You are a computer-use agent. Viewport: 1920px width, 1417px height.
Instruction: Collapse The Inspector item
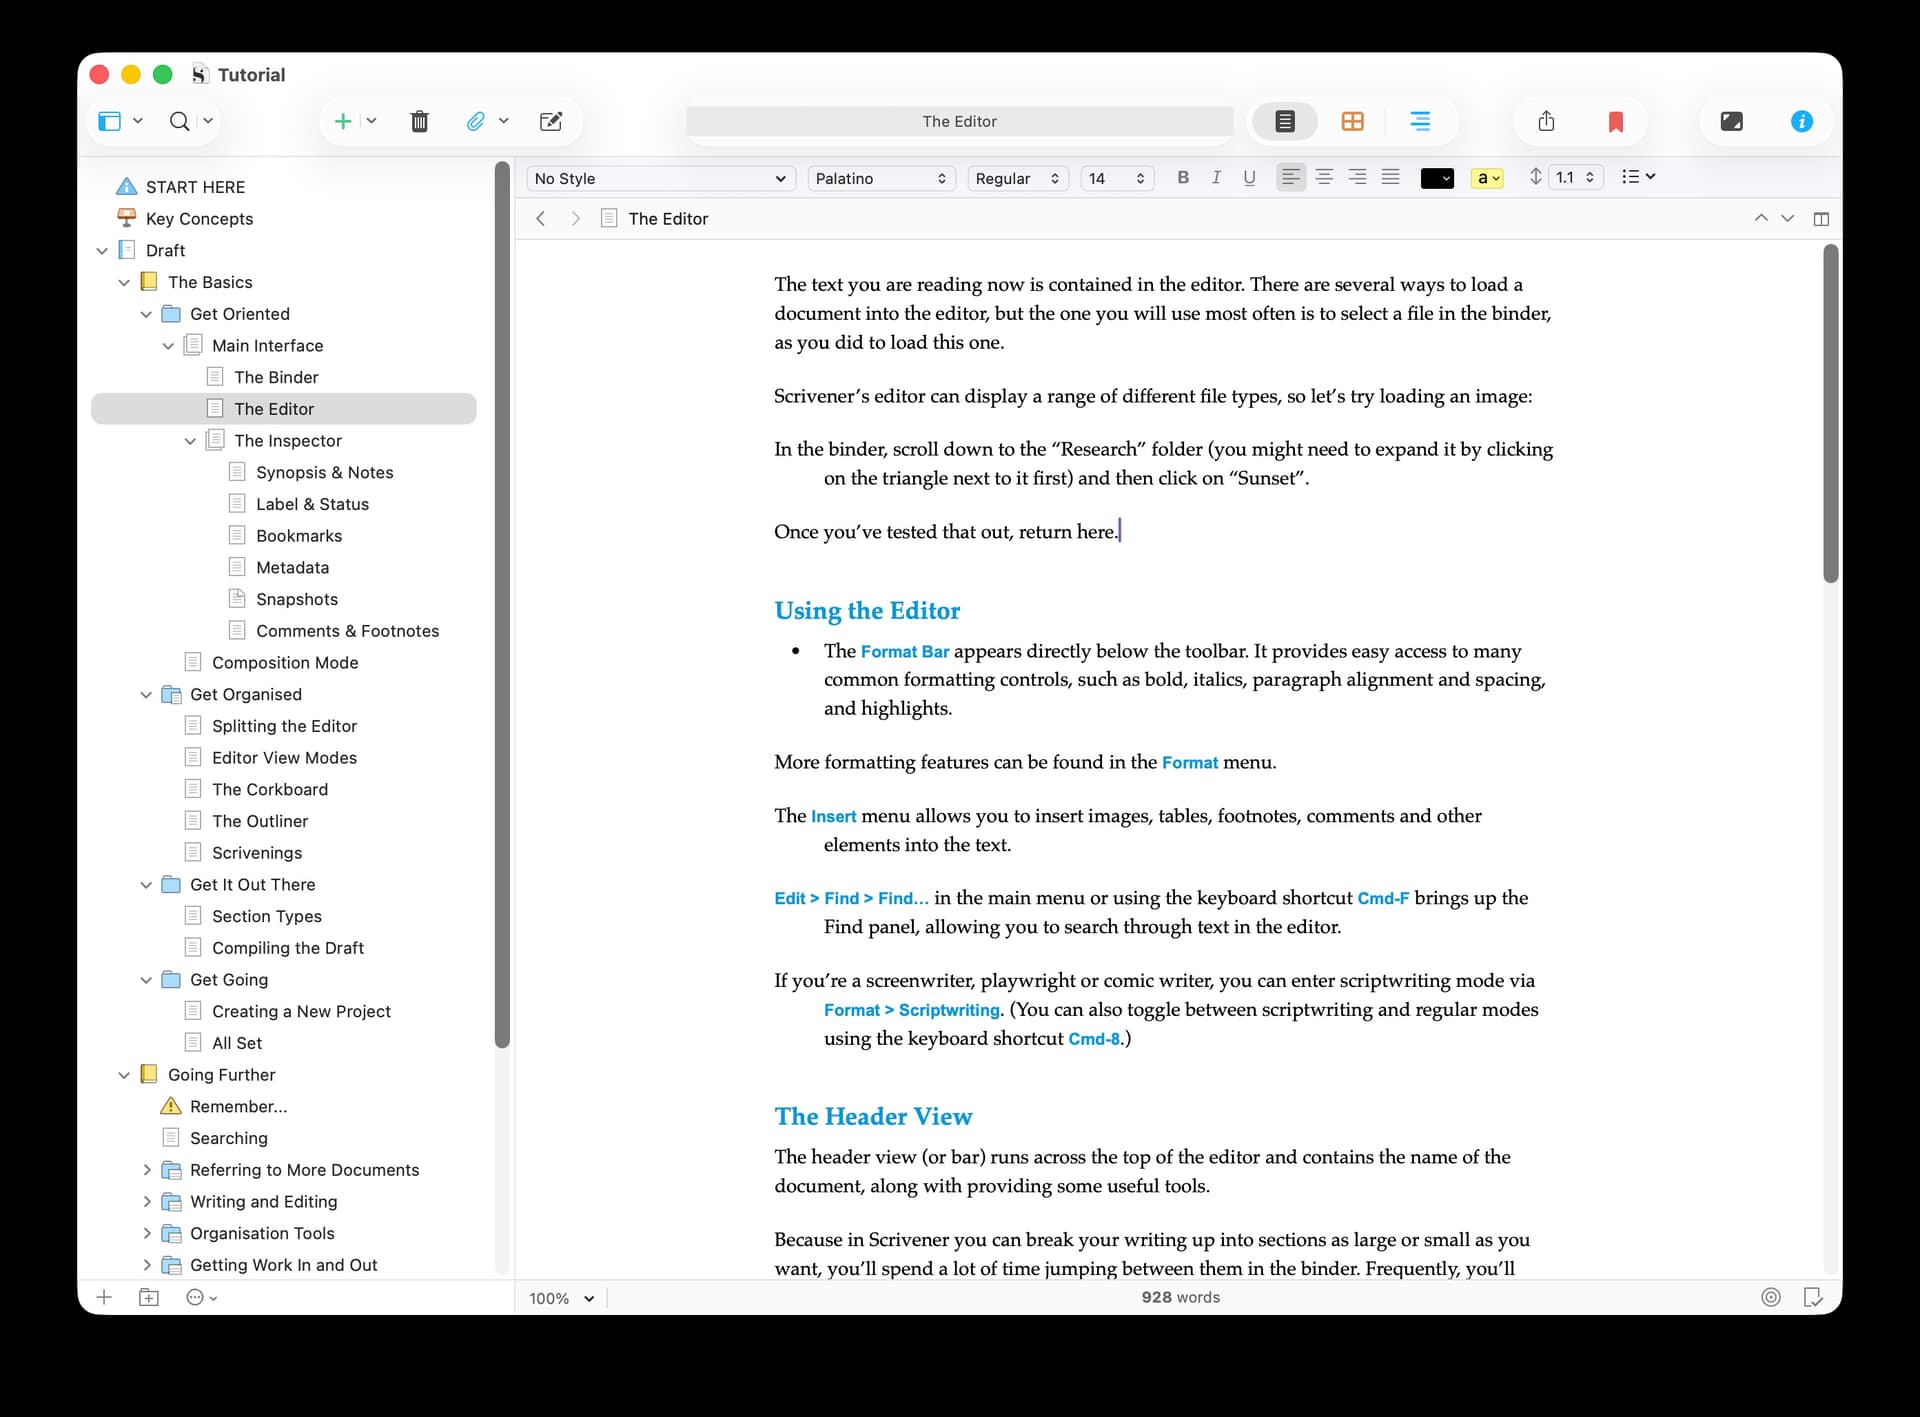coord(190,441)
